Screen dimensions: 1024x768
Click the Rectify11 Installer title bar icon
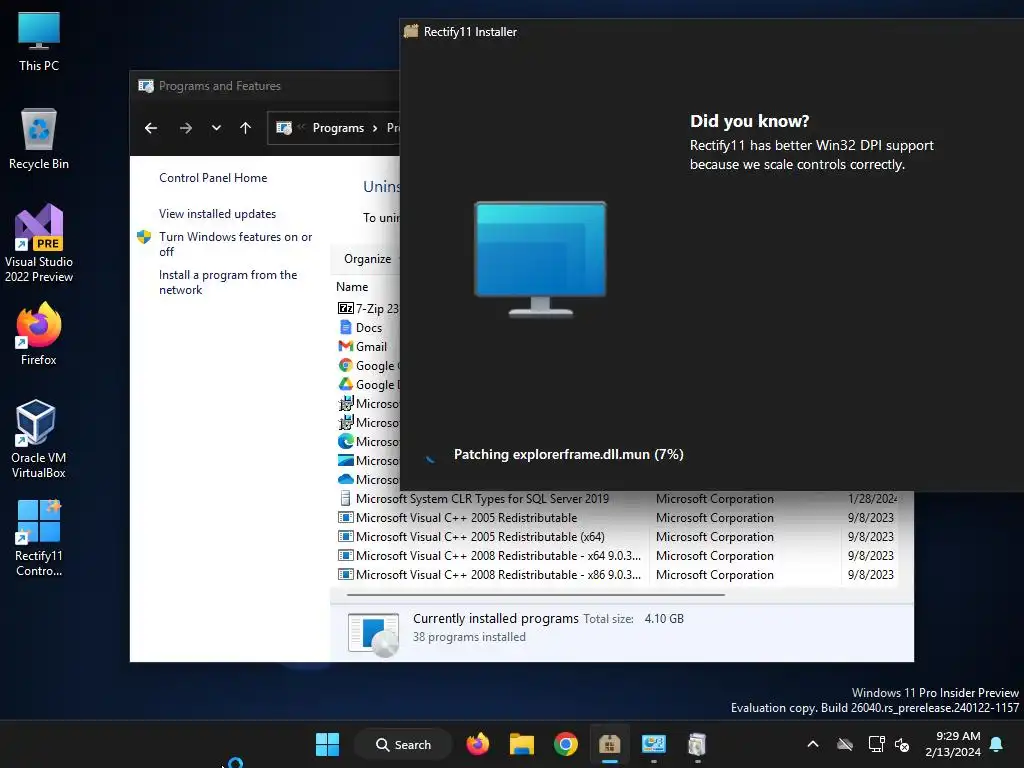[411, 31]
